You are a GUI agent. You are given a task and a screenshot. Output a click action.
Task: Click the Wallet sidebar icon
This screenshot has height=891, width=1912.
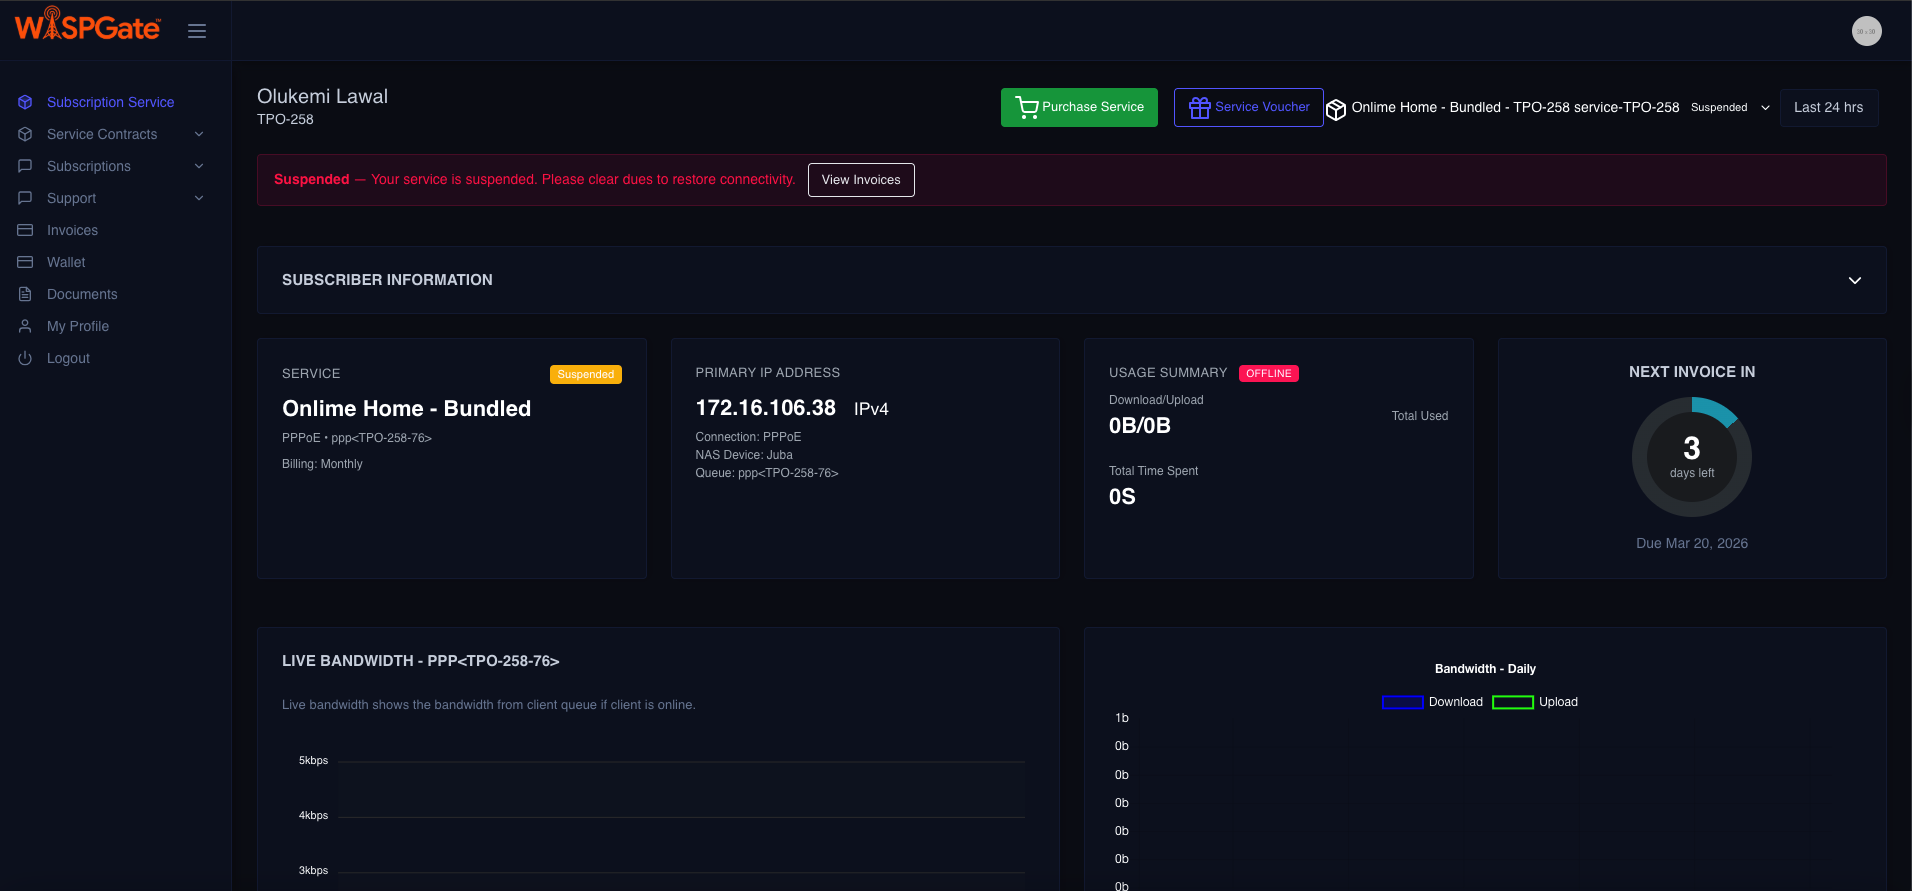point(25,262)
